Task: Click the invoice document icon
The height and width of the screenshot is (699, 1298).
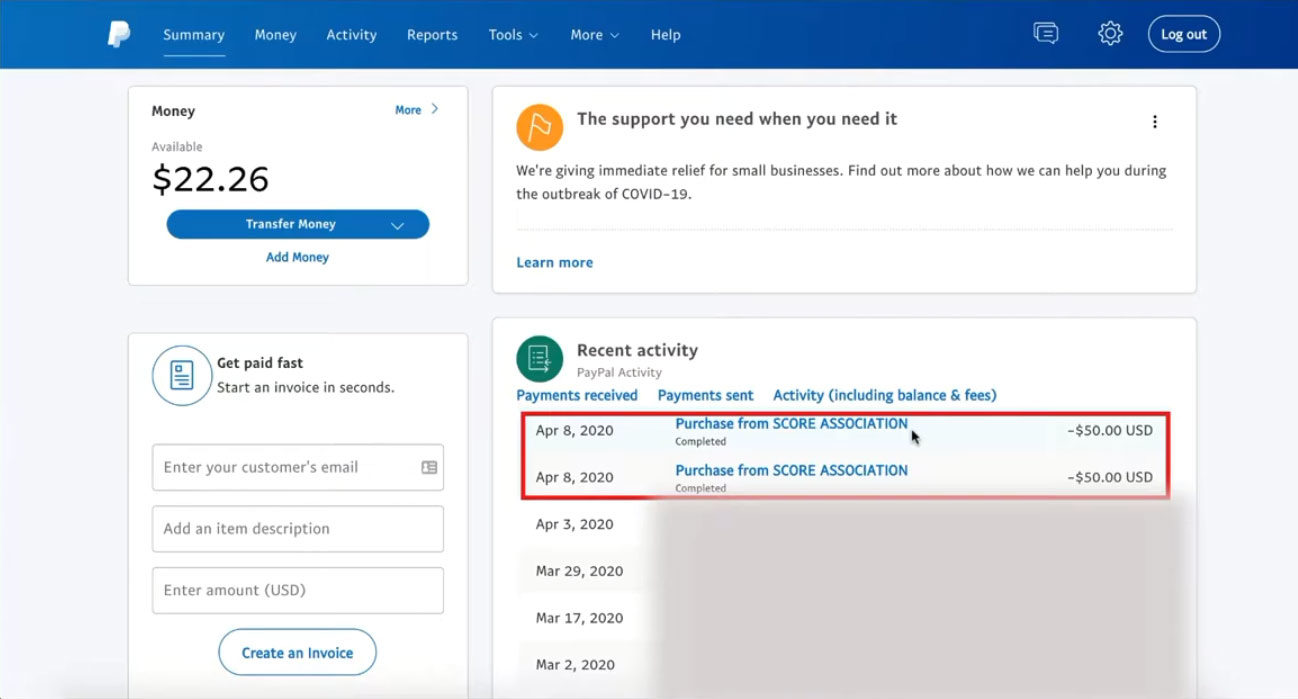Action: 181,375
